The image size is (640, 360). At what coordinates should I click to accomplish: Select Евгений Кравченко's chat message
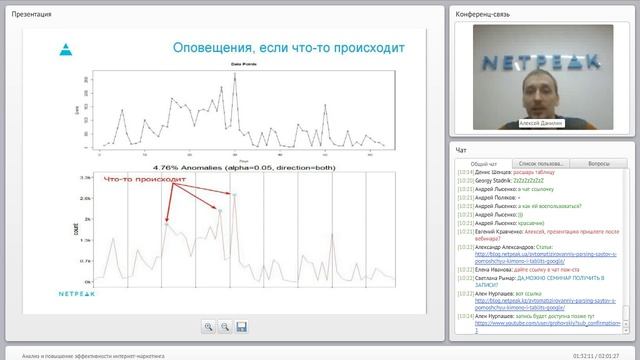coord(538,235)
